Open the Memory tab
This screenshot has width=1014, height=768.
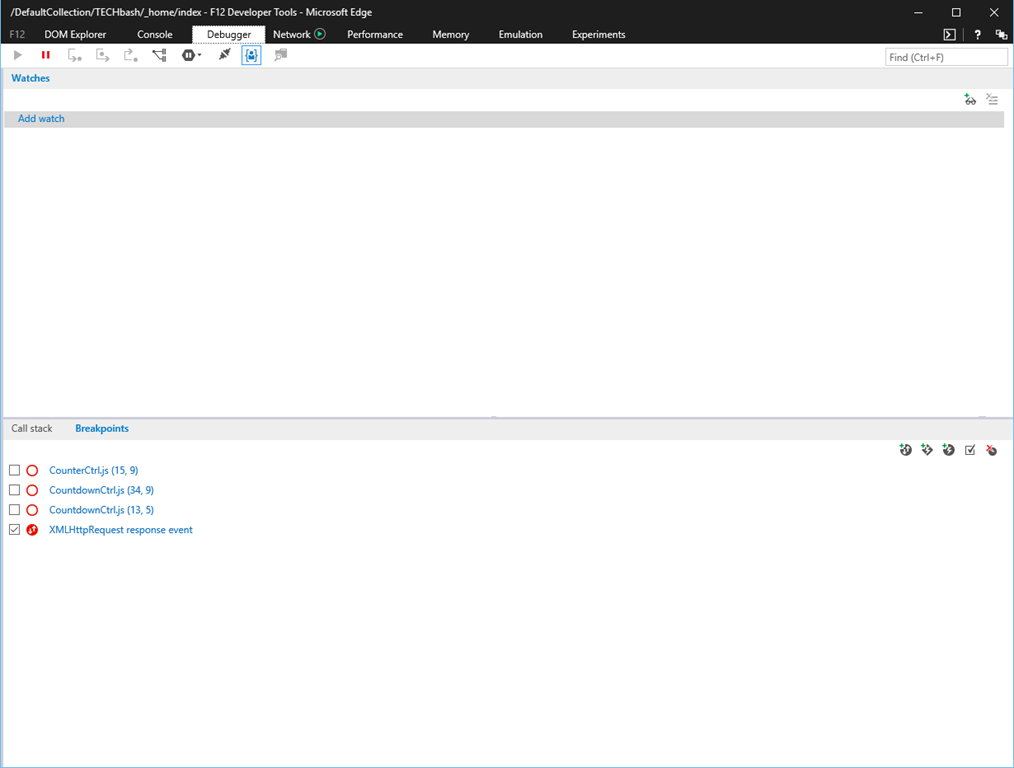(x=451, y=35)
